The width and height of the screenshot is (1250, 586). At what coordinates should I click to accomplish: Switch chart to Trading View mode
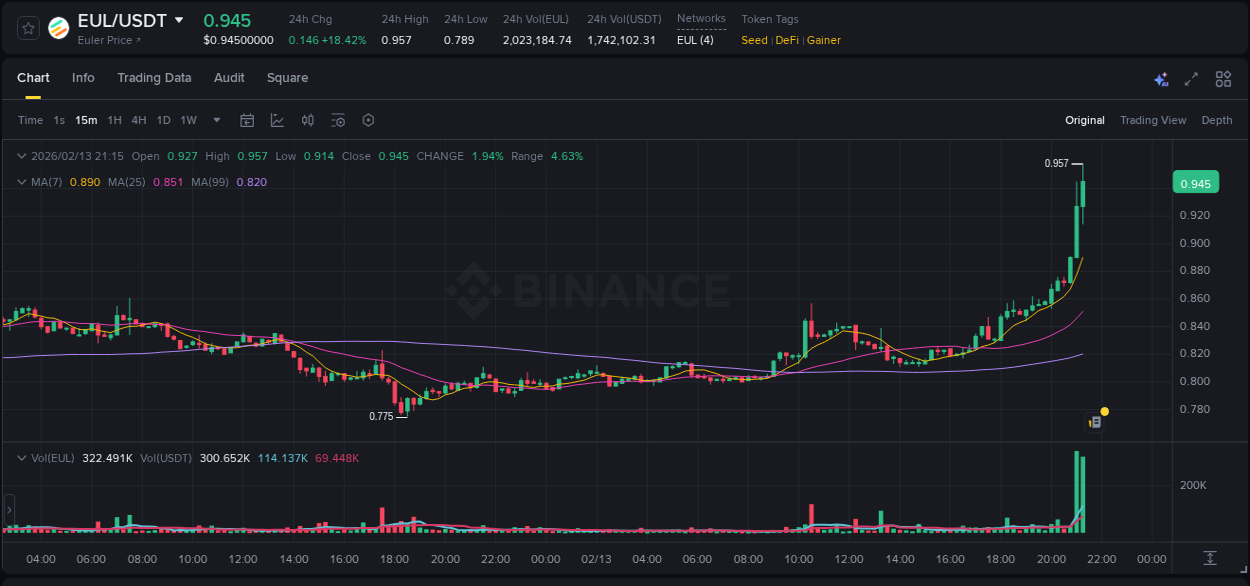tap(1153, 120)
